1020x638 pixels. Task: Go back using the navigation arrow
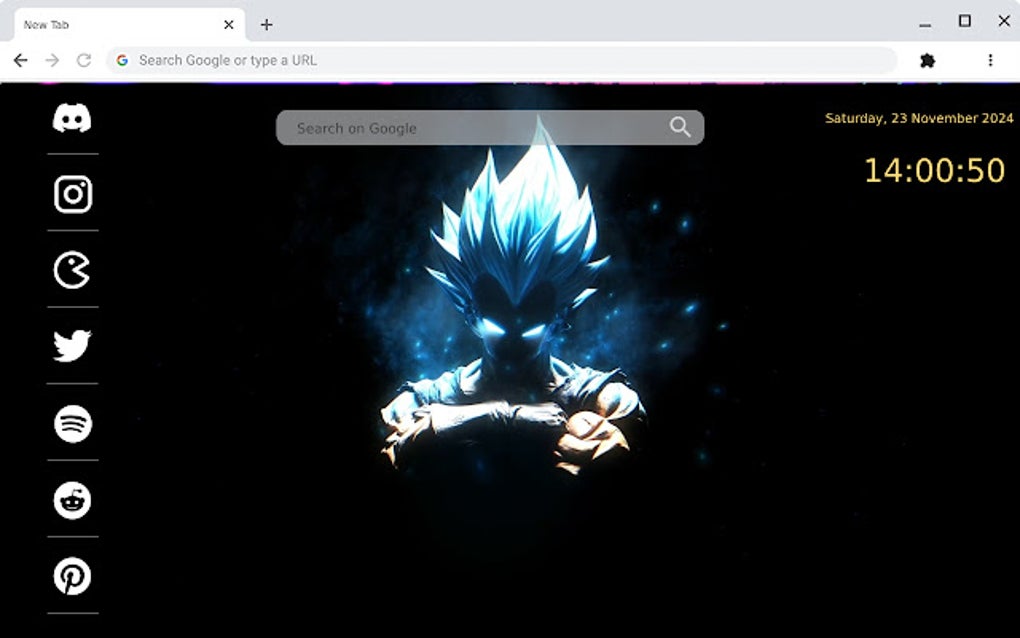point(20,60)
